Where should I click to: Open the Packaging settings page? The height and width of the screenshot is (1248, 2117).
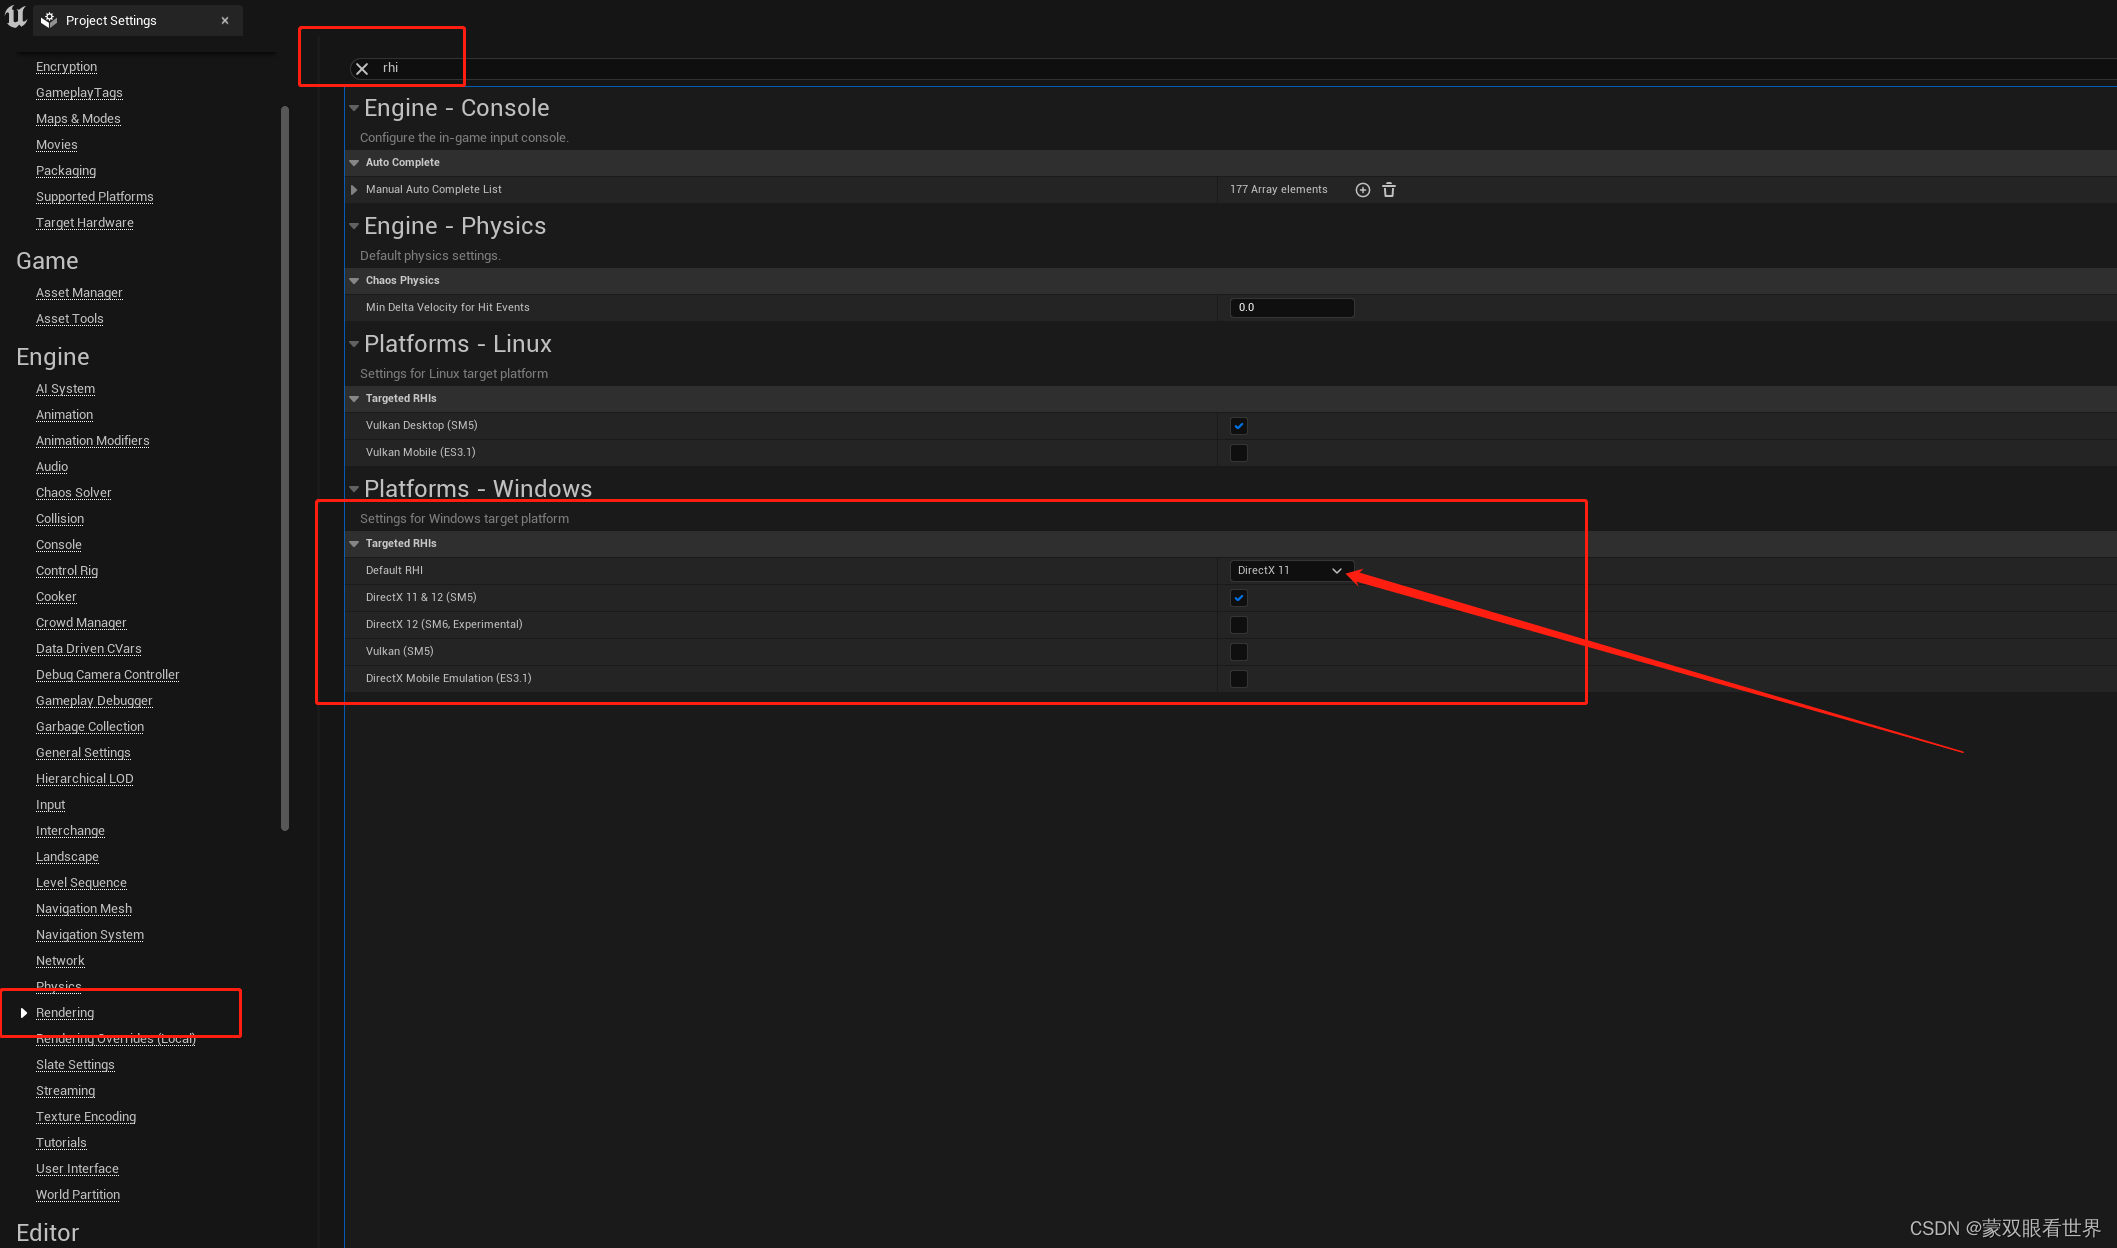[x=66, y=170]
